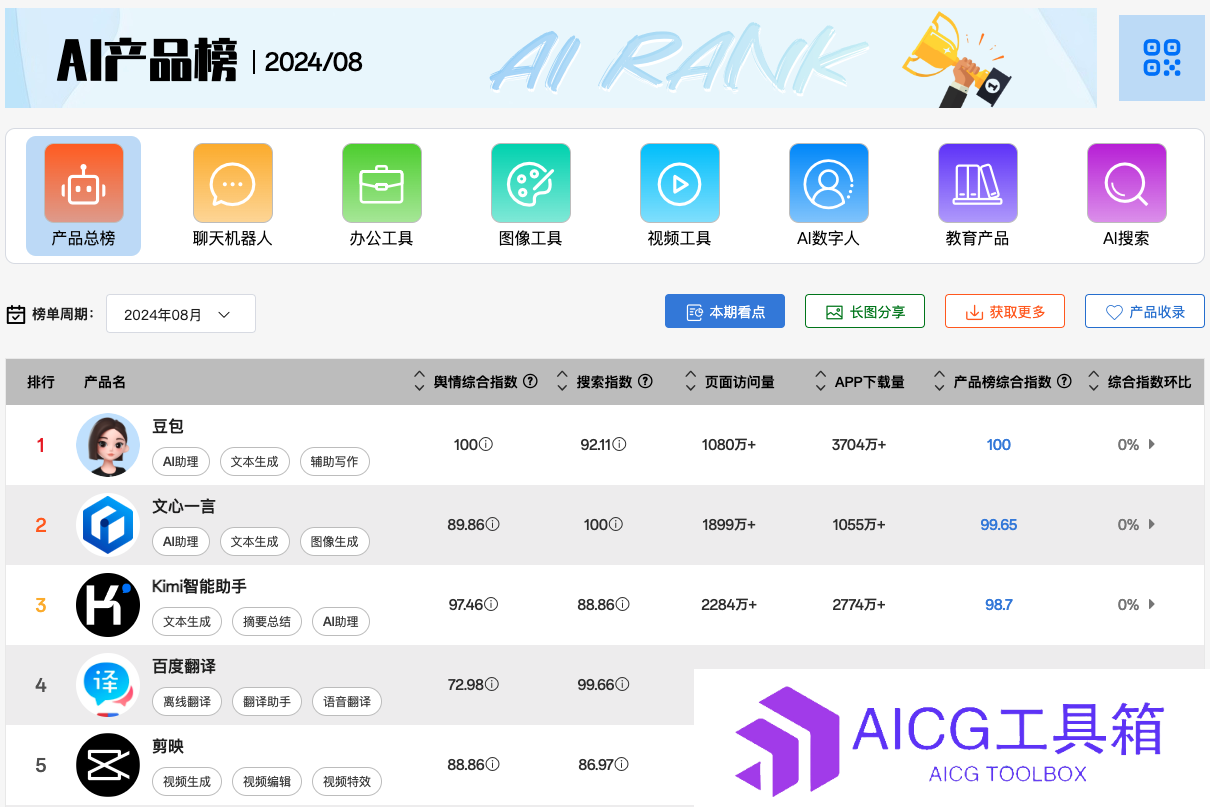Click the 离线翻译 tag under 百度翻译
This screenshot has height=807, width=1210.
[187, 701]
